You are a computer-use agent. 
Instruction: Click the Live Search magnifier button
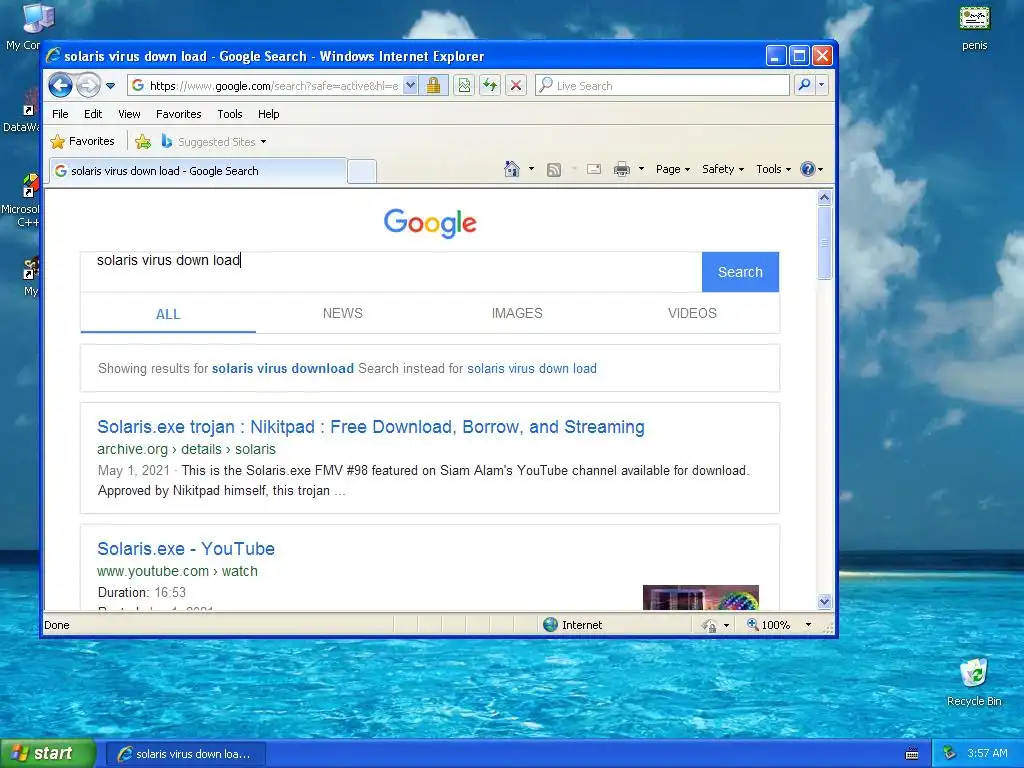point(805,85)
